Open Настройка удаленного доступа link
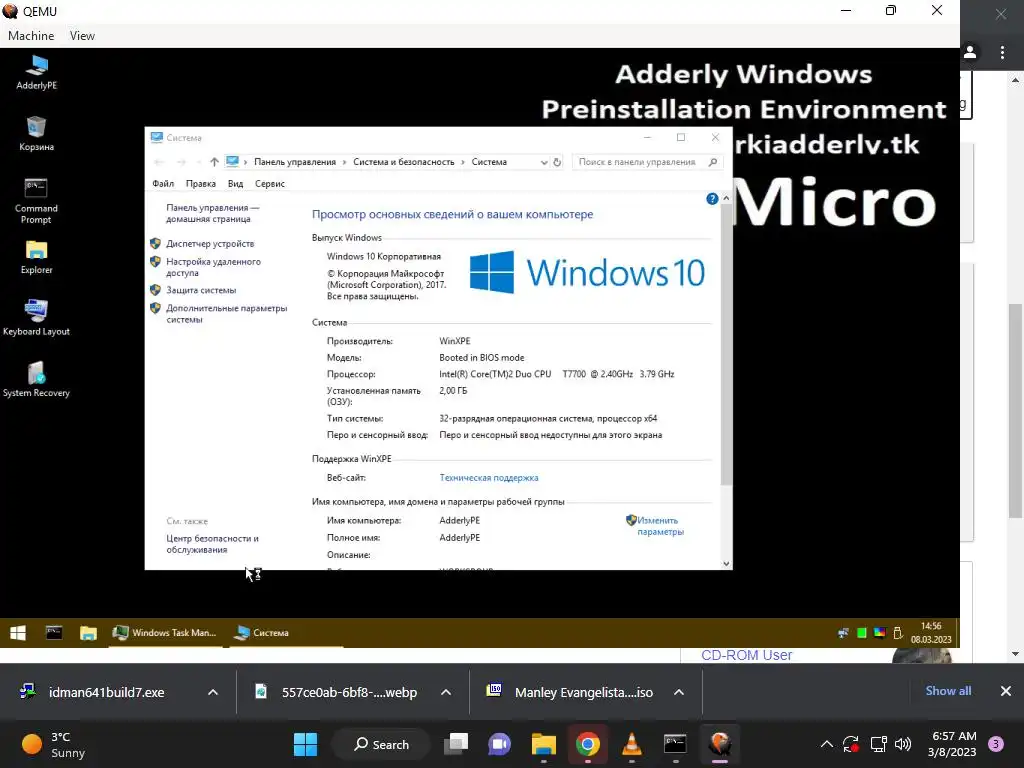This screenshot has height=768, width=1024. (214, 267)
